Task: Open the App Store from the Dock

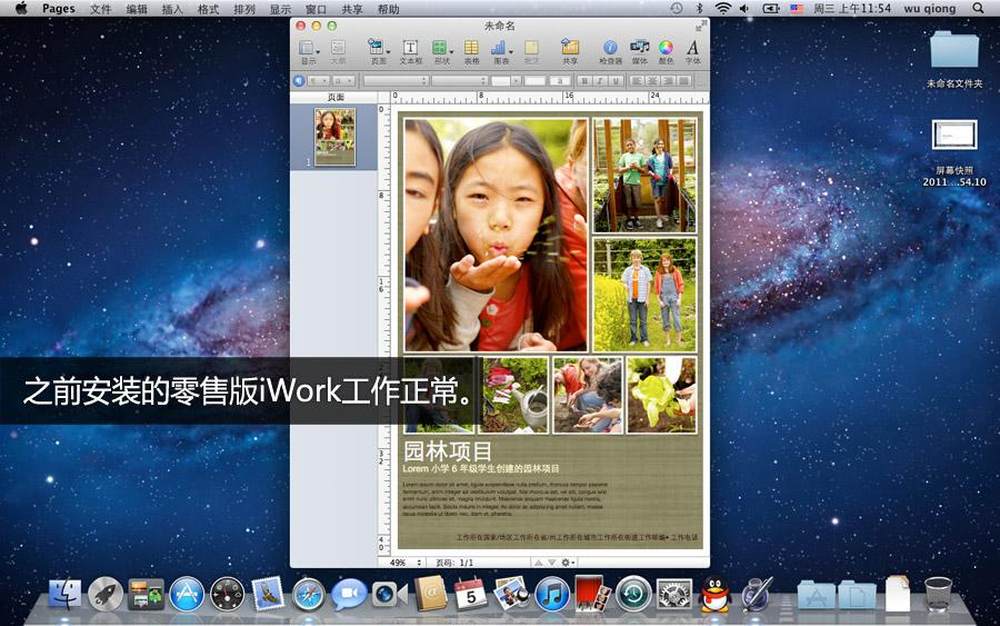Action: click(x=187, y=594)
